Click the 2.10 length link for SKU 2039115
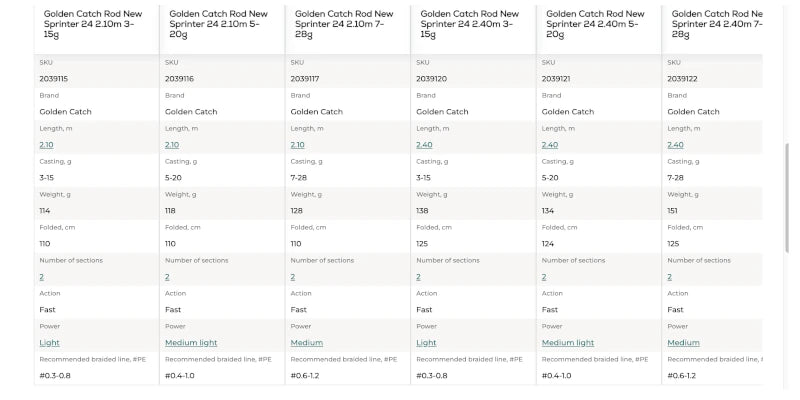 (46, 145)
